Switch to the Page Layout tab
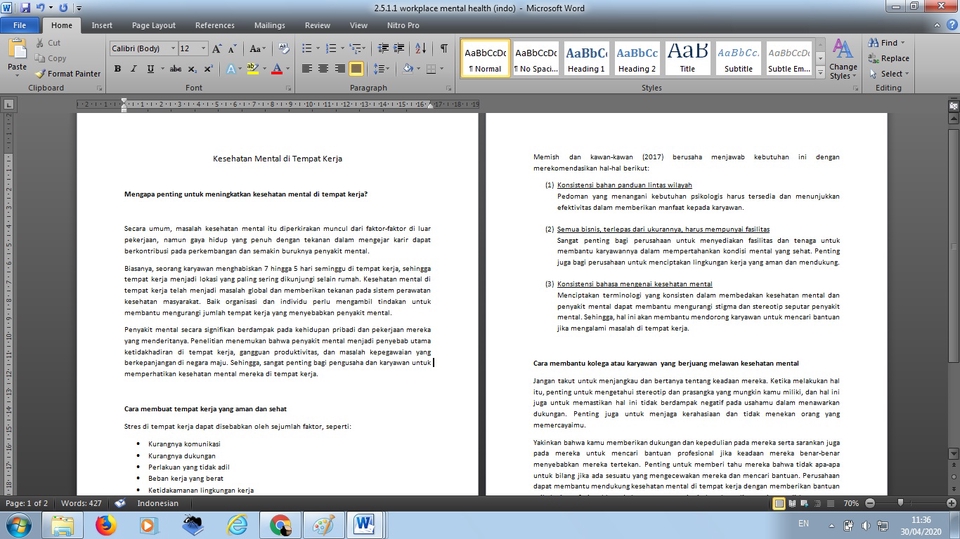This screenshot has width=960, height=539. pyautogui.click(x=154, y=25)
